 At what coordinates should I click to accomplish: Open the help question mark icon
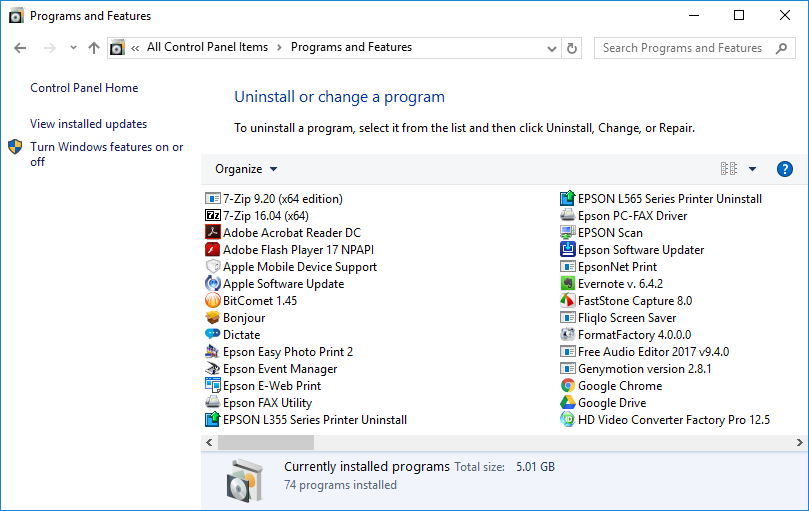tap(785, 169)
